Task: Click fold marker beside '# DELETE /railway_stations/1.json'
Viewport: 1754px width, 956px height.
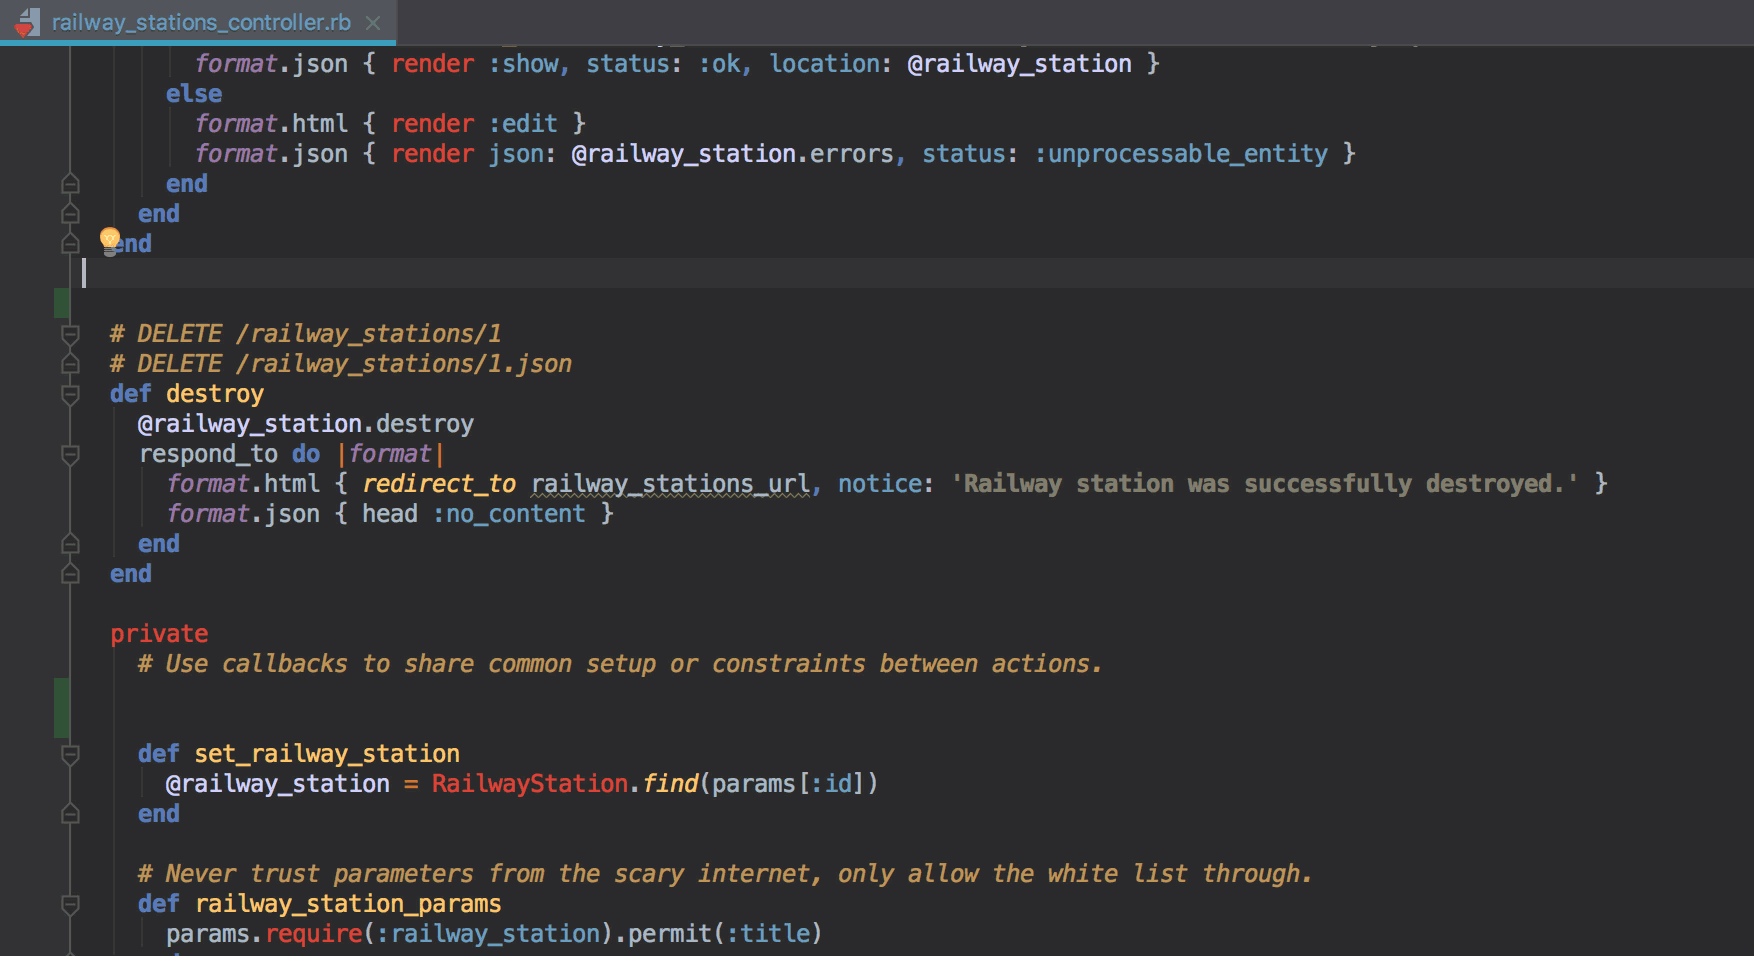Action: click(70, 364)
